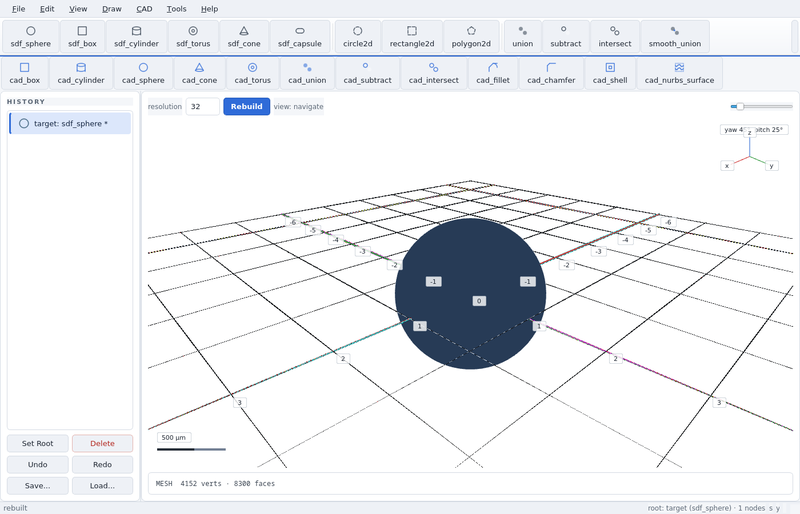Focus the resolution input field
Image resolution: width=800 pixels, height=514 pixels.
coord(203,106)
